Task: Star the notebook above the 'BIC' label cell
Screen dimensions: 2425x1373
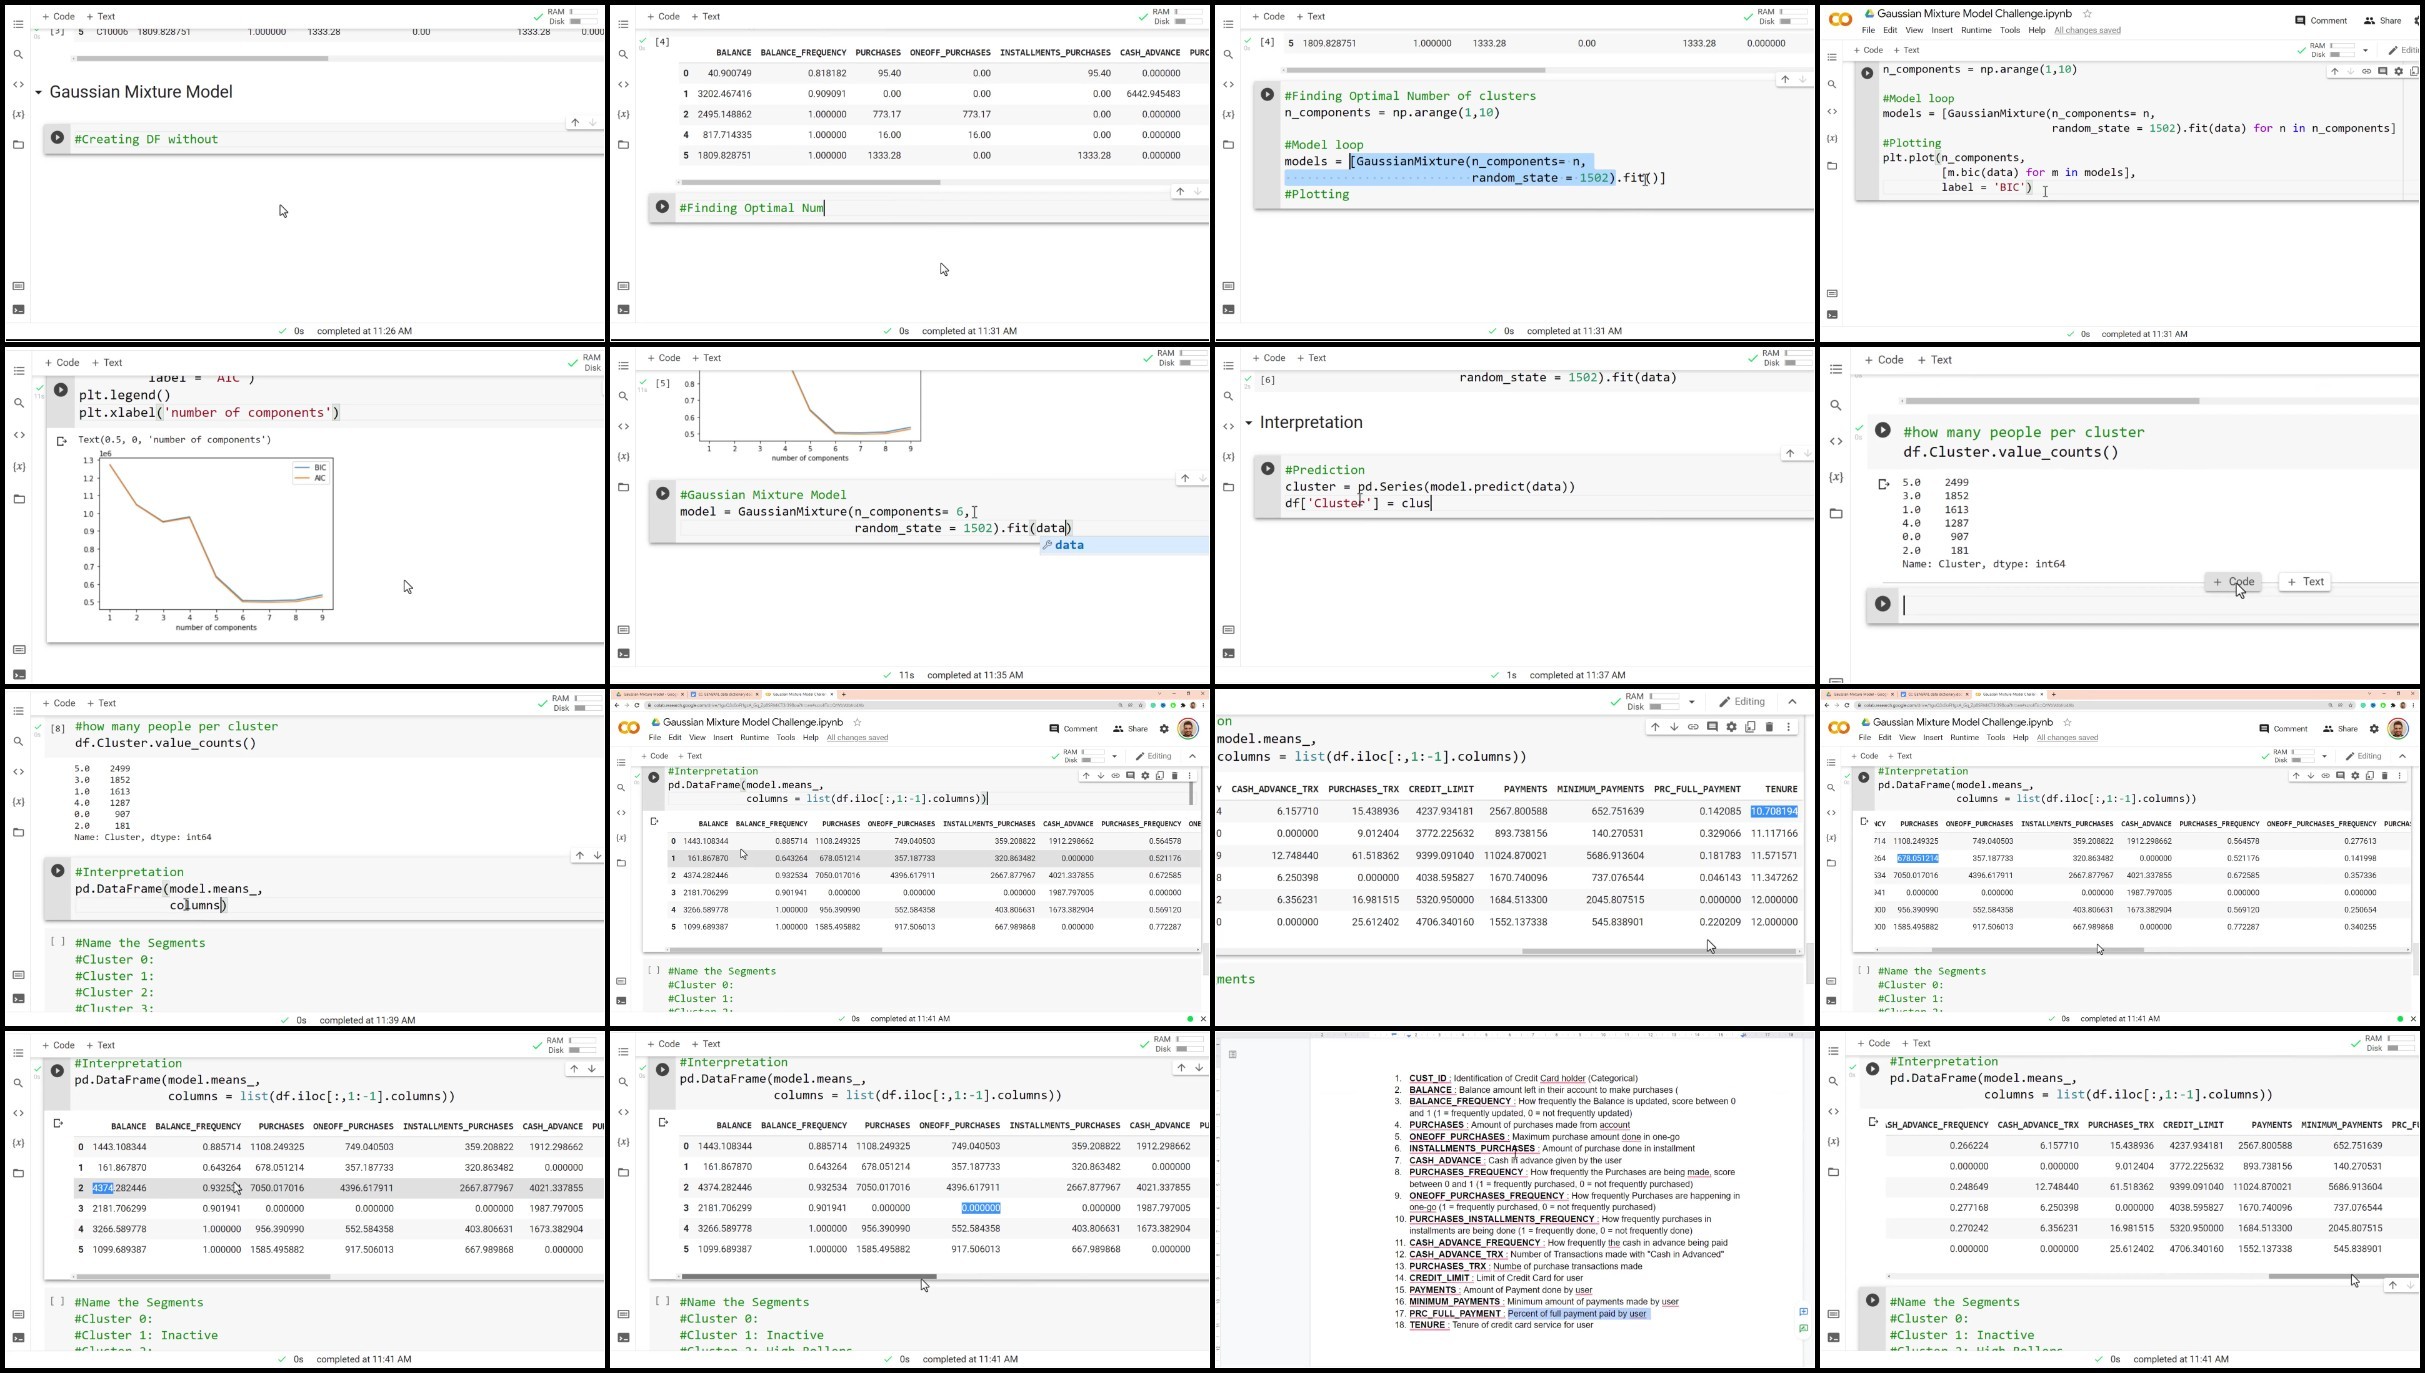Action: (2087, 14)
